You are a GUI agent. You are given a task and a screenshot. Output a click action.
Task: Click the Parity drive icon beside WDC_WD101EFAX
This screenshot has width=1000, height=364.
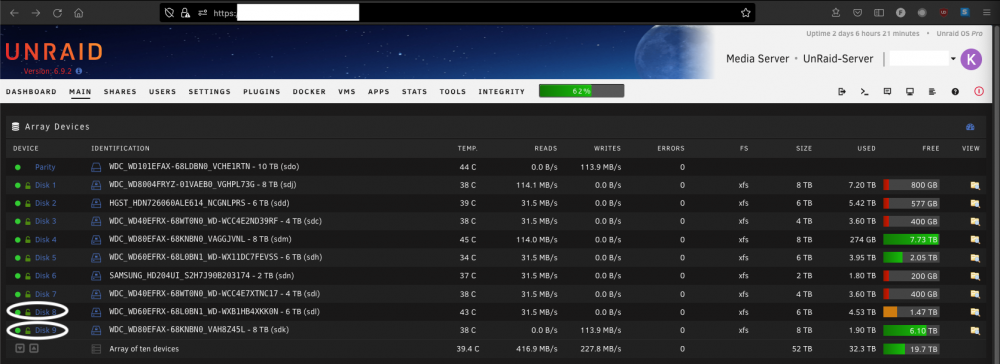96,167
